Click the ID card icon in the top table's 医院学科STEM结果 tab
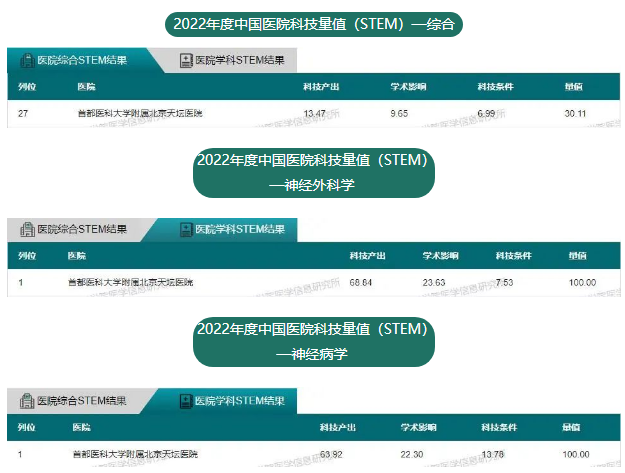This screenshot has height=473, width=625. point(186,60)
